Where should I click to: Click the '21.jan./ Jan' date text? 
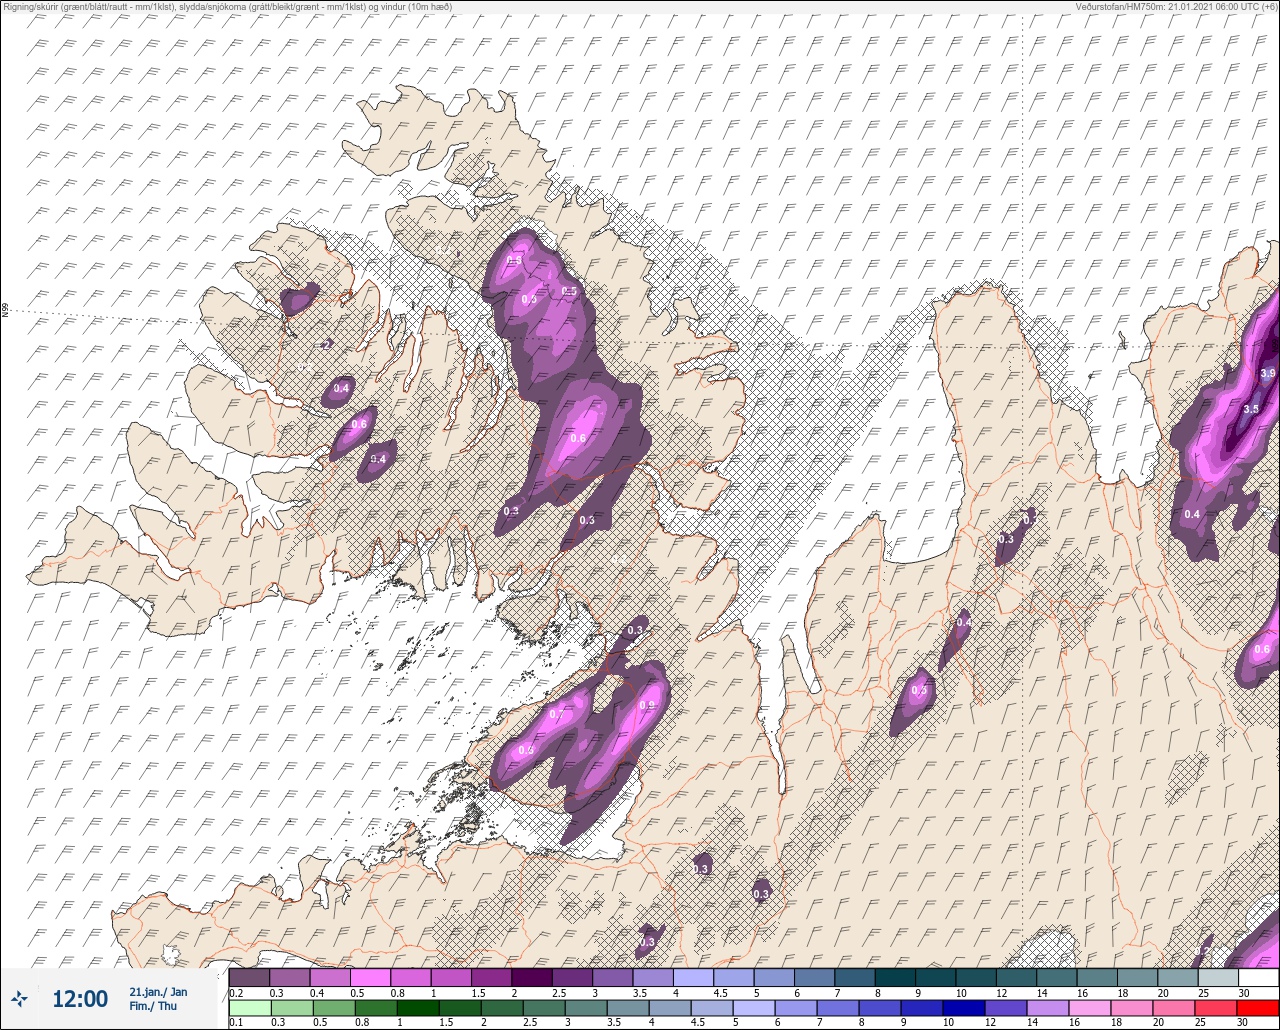158,991
